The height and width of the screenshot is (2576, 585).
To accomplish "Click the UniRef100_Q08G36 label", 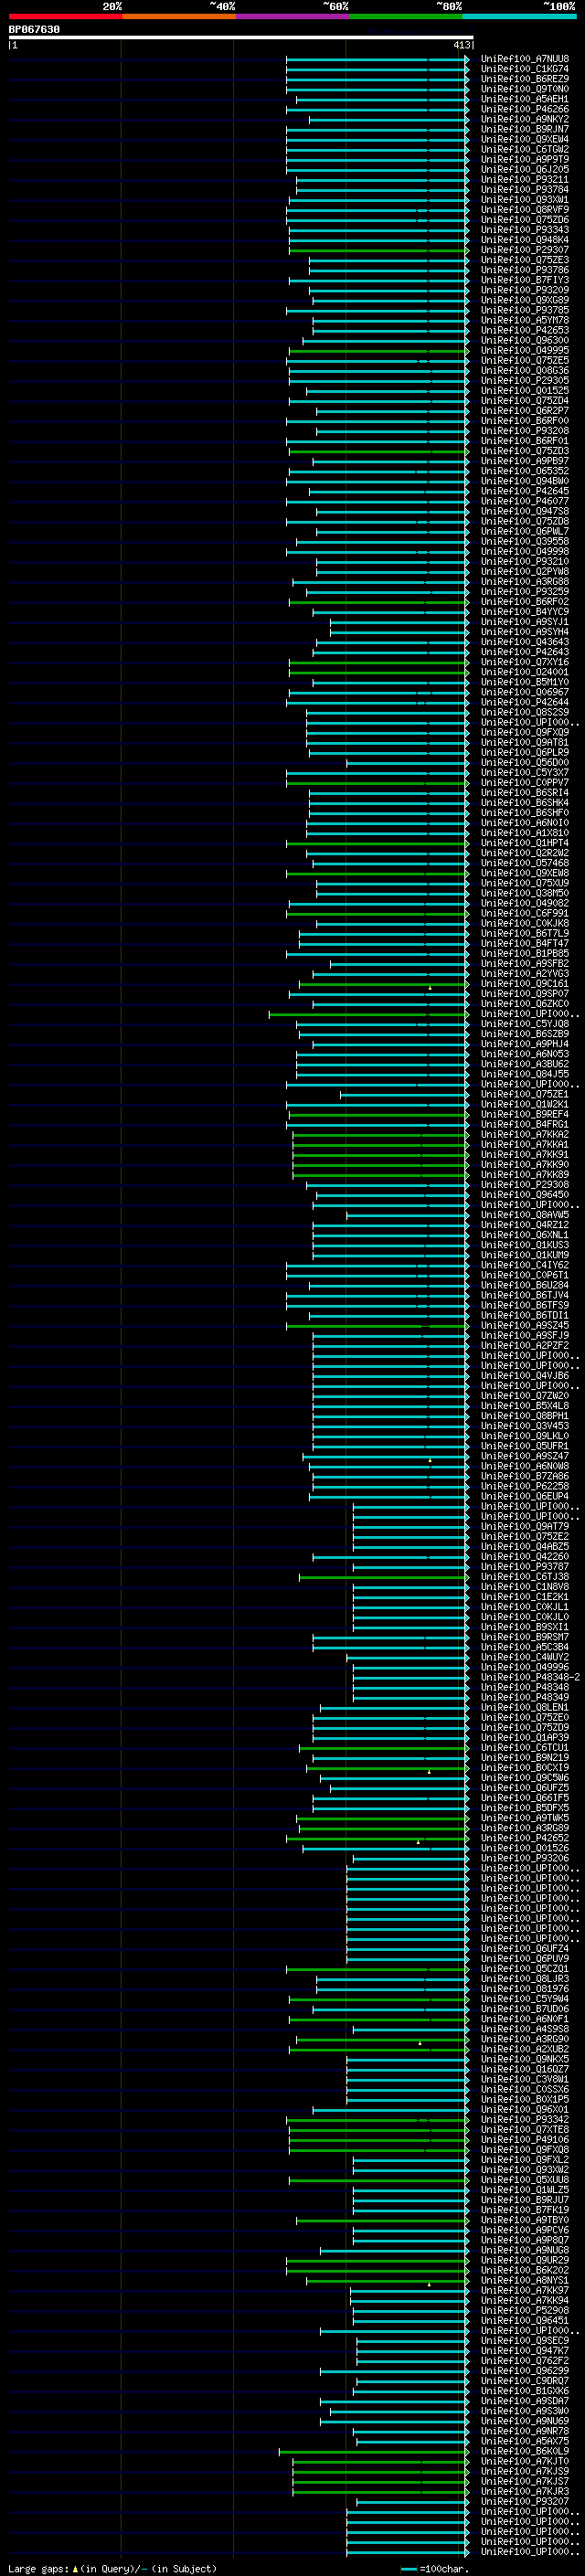I will click(525, 371).
